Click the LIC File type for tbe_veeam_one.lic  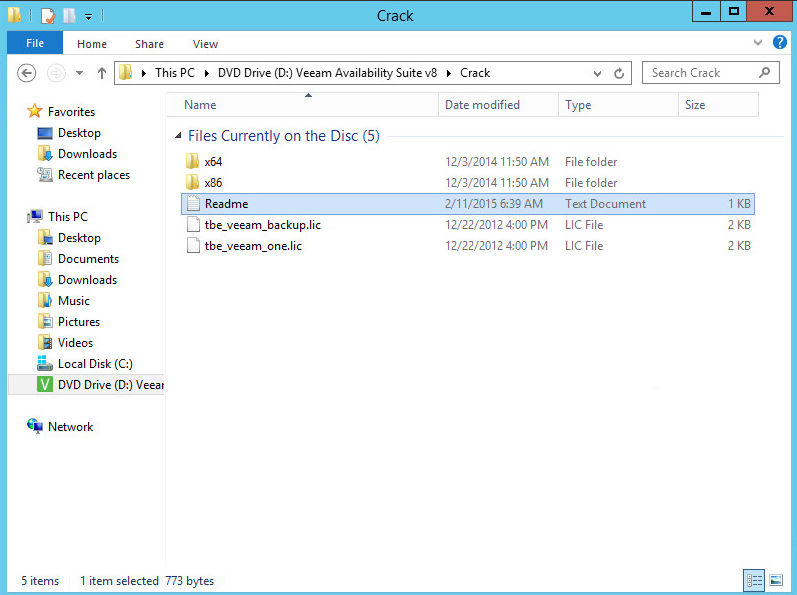coord(584,246)
